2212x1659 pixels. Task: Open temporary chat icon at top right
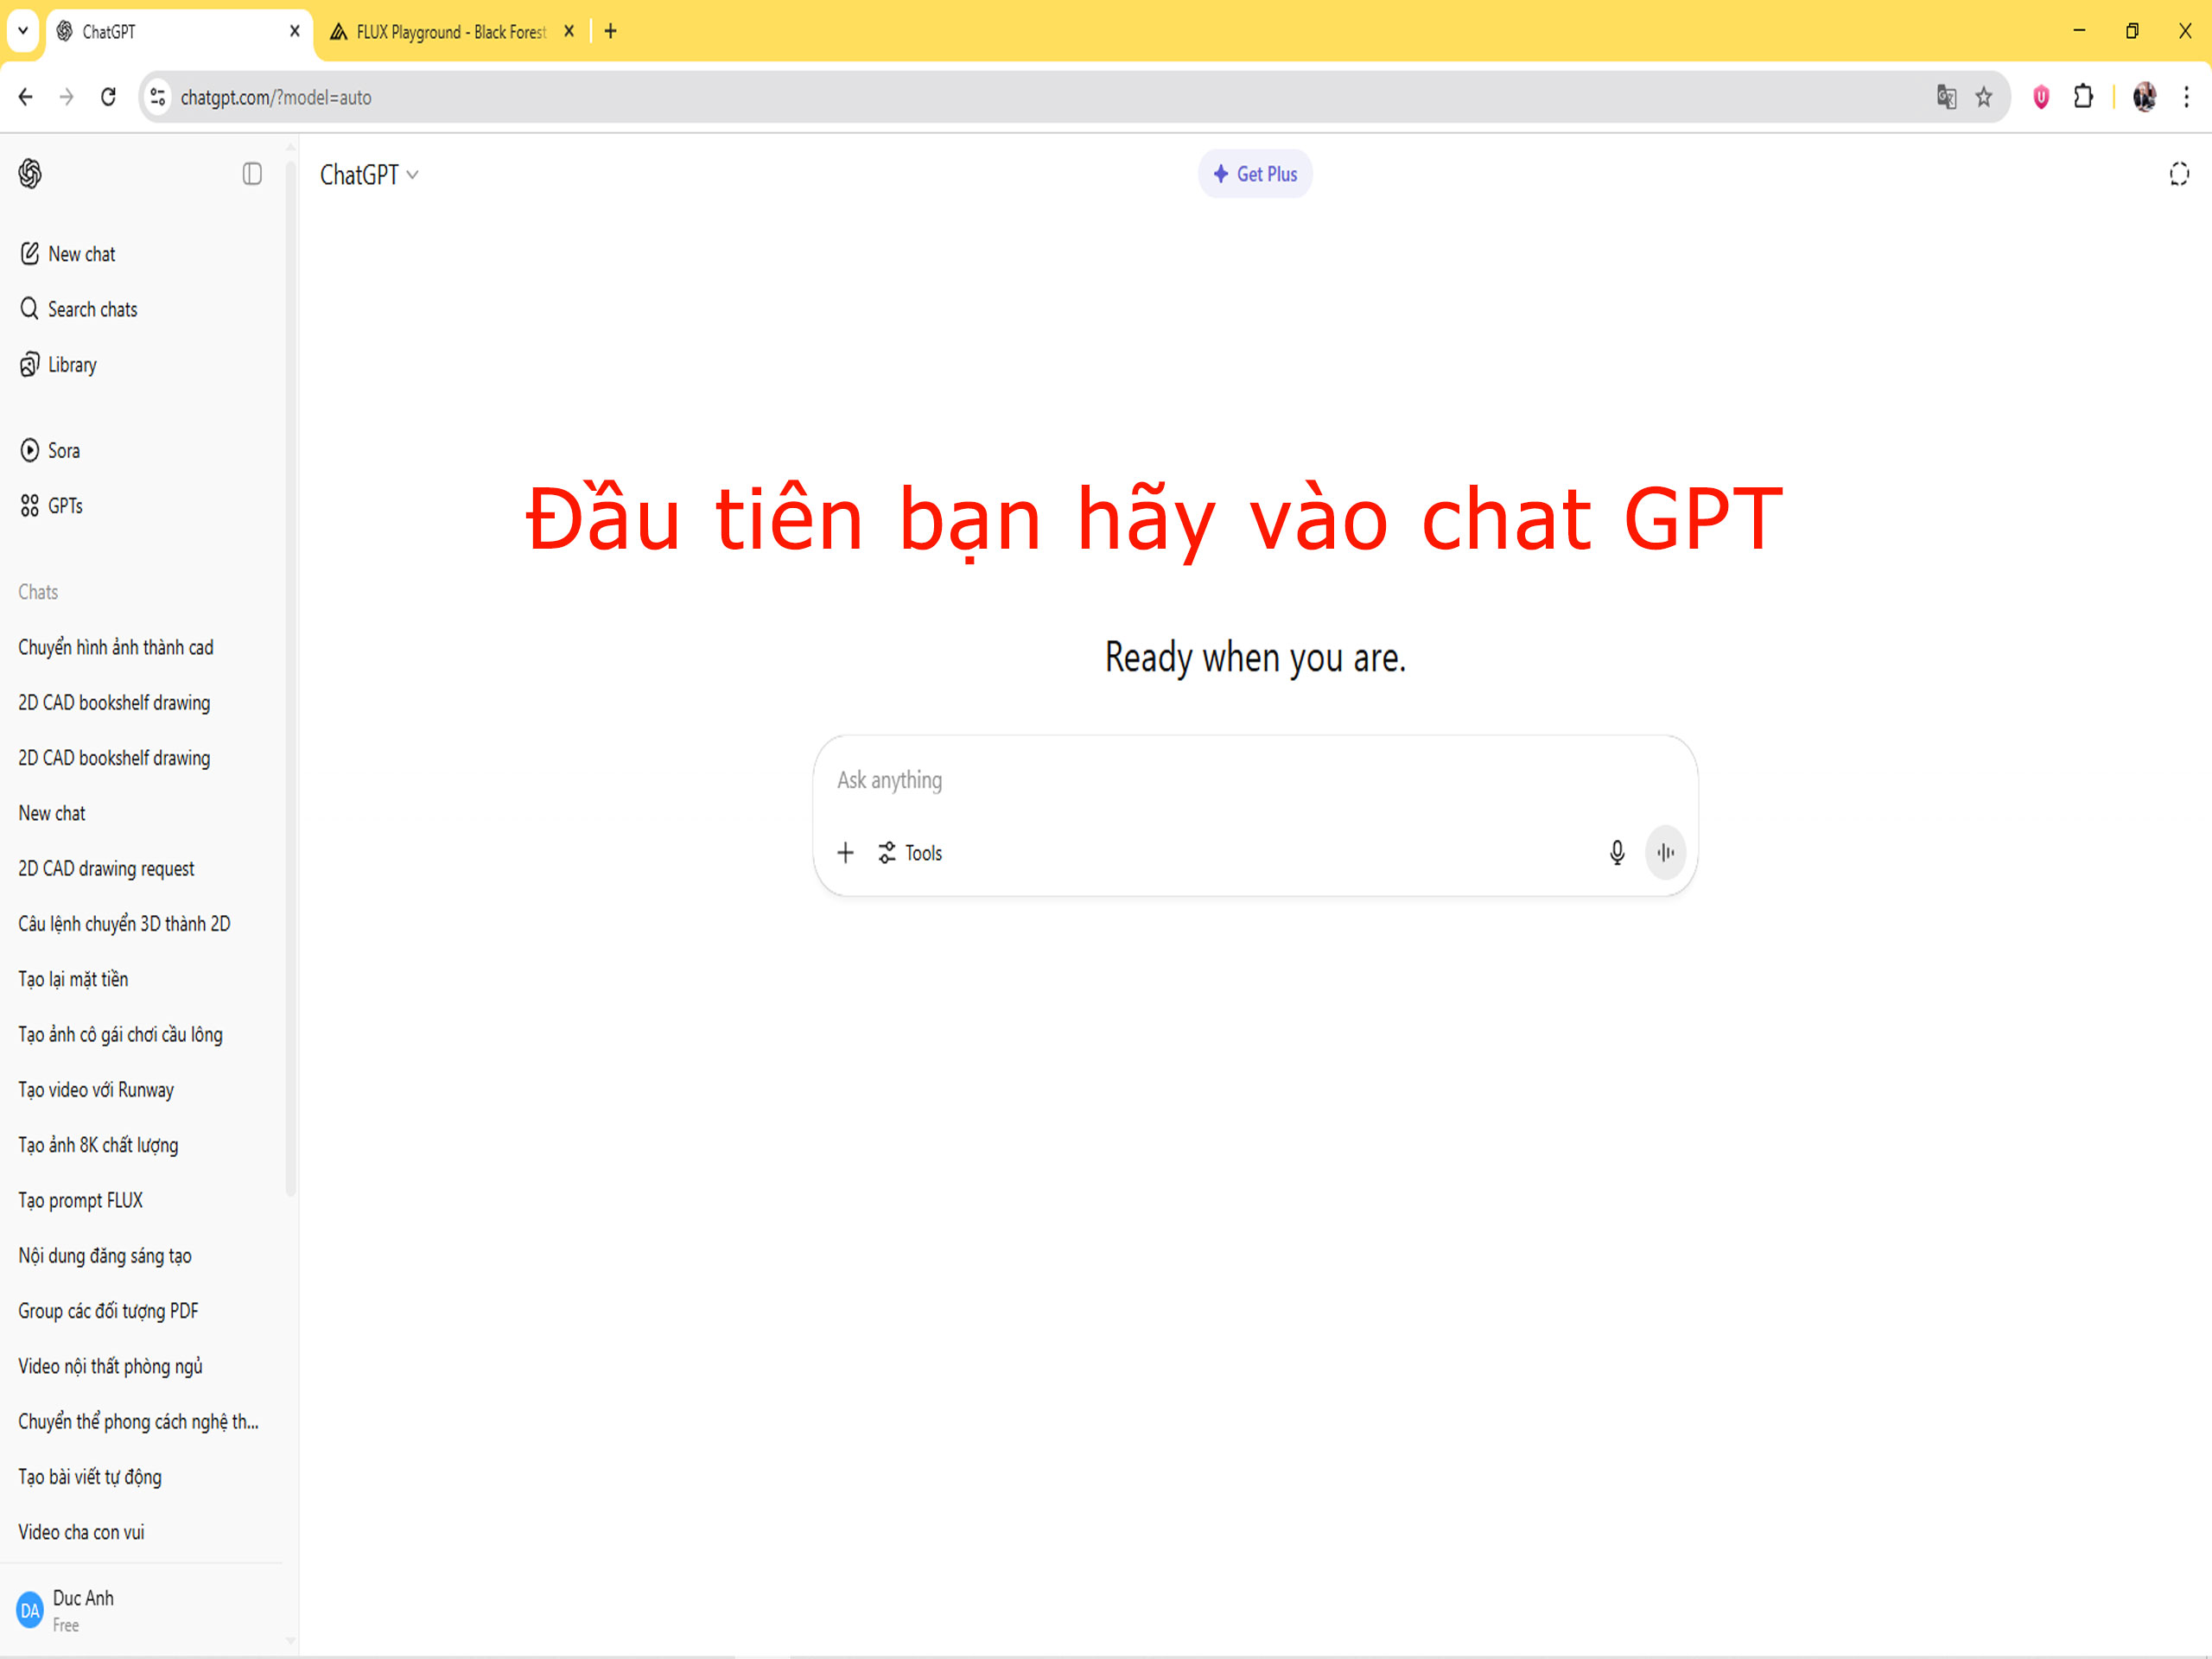click(x=2178, y=174)
